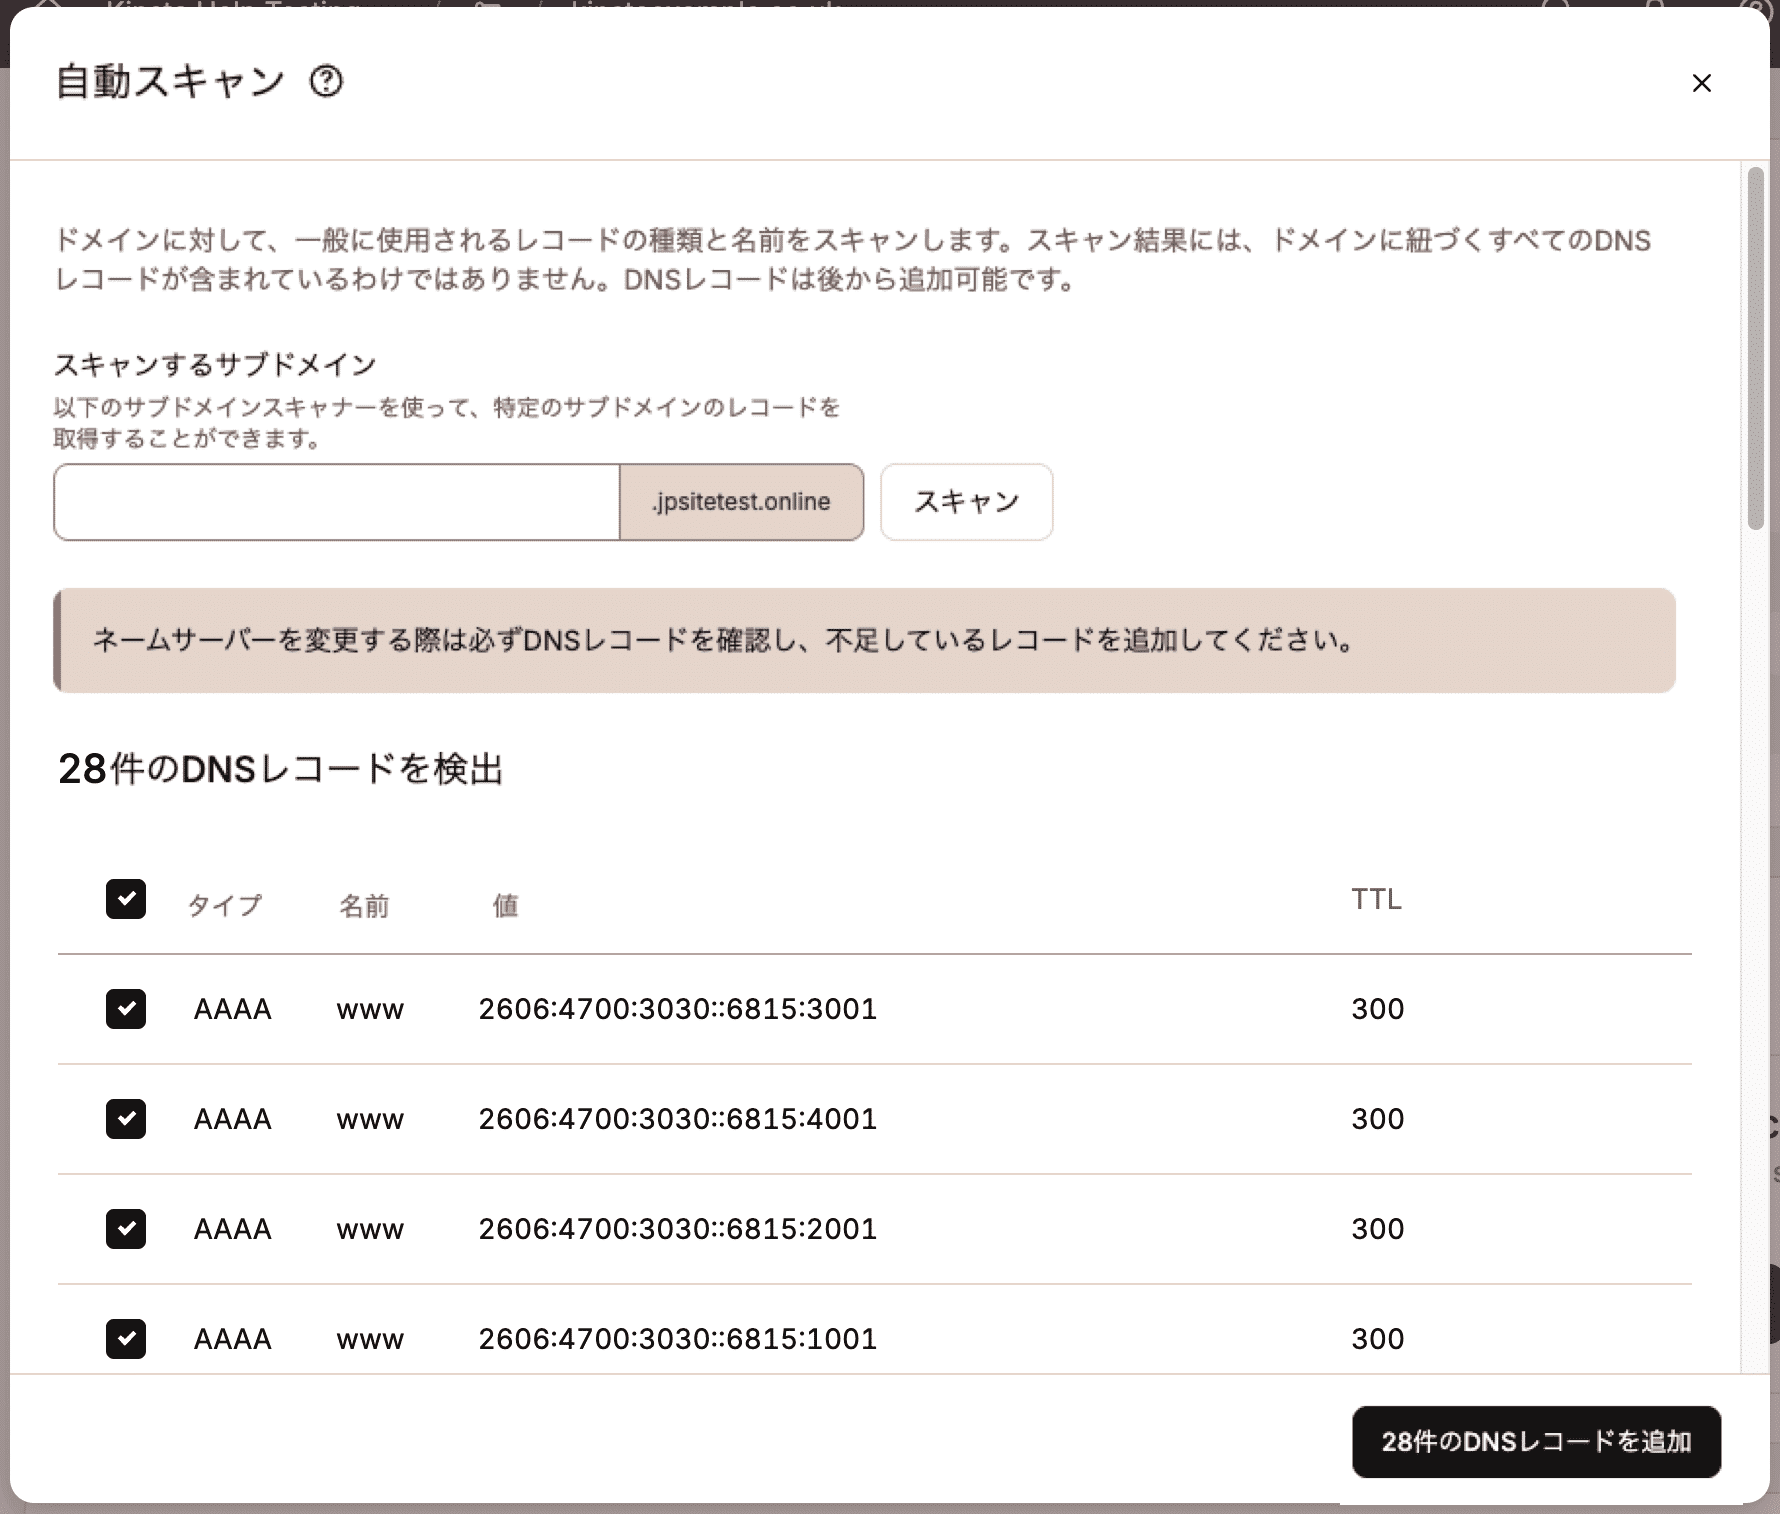Deselect all DNS records via header checkbox
This screenshot has height=1514, width=1780.
pyautogui.click(x=126, y=901)
